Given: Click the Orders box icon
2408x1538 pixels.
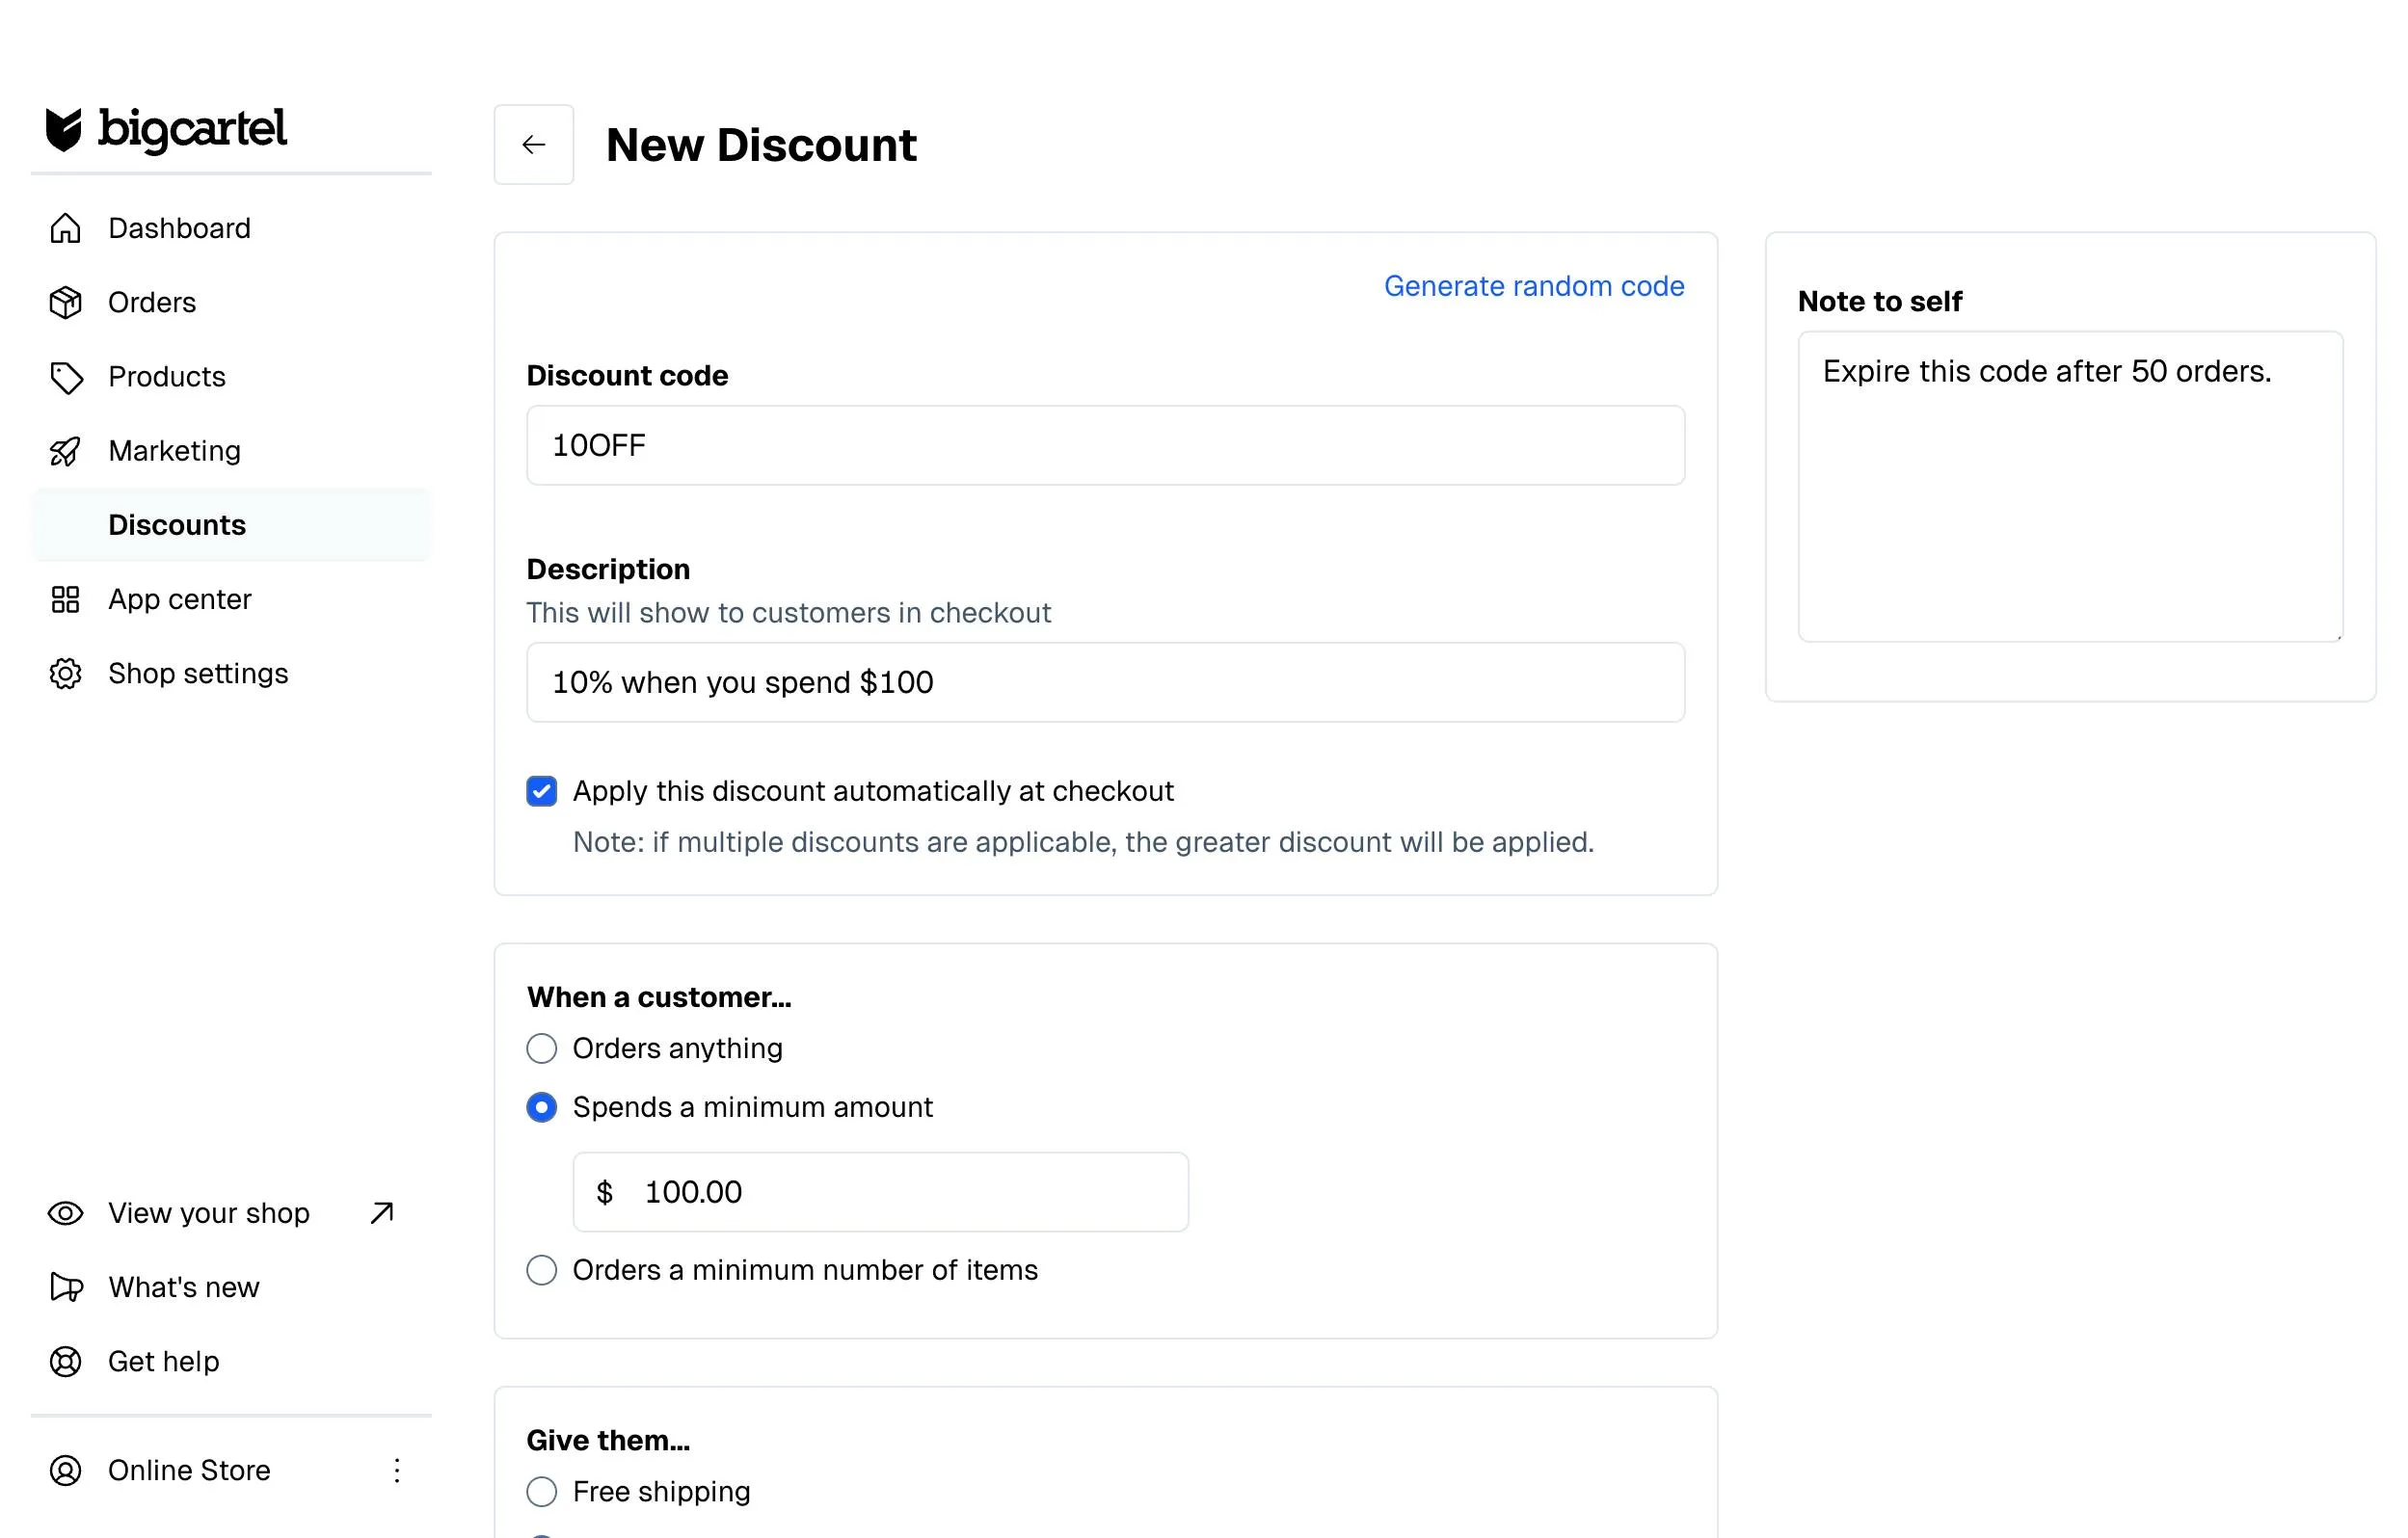Looking at the screenshot, I should pyautogui.click(x=65, y=302).
